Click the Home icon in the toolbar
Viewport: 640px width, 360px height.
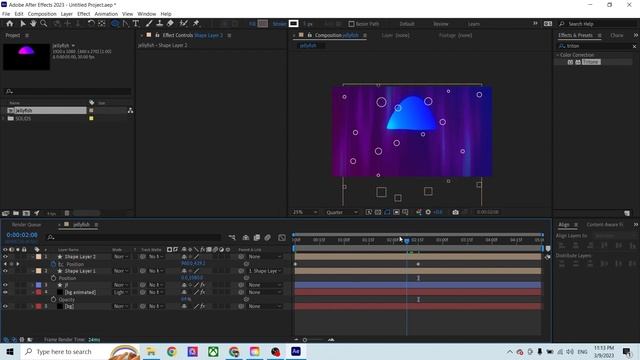tap(9, 24)
